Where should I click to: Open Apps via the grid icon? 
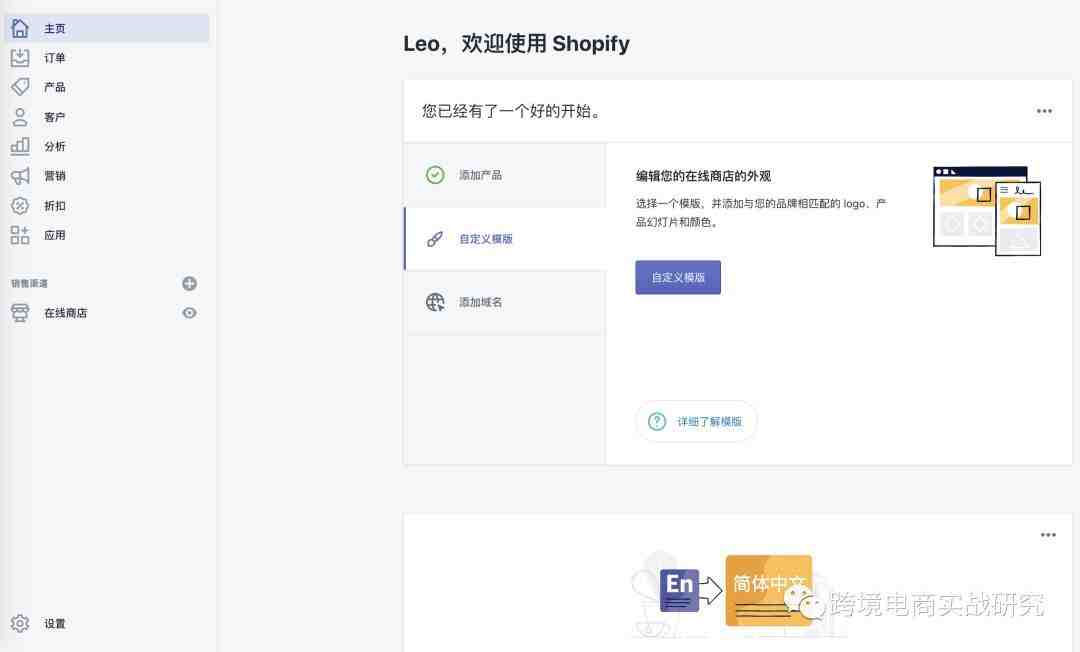pos(20,235)
